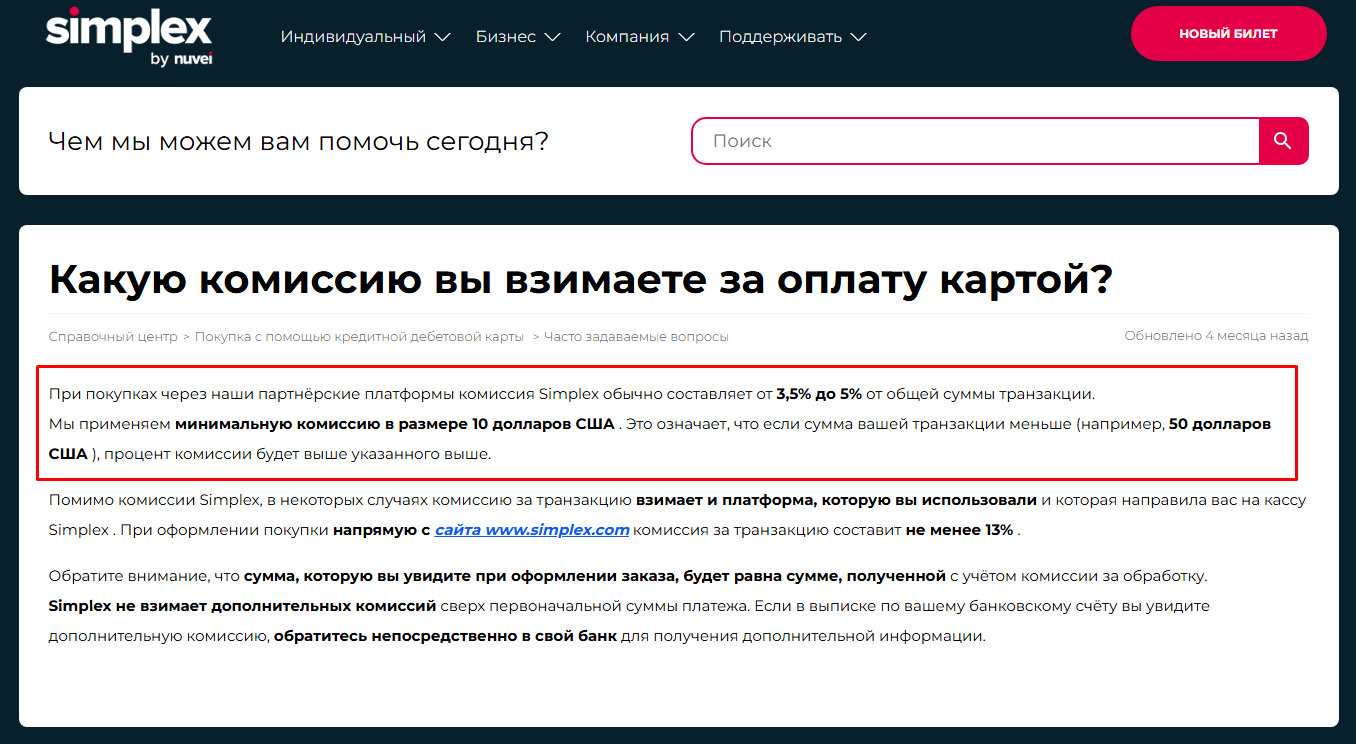Click Покупка с помощью кредитной дебетовой карты breadcrumb
The width and height of the screenshot is (1356, 744).
359,336
